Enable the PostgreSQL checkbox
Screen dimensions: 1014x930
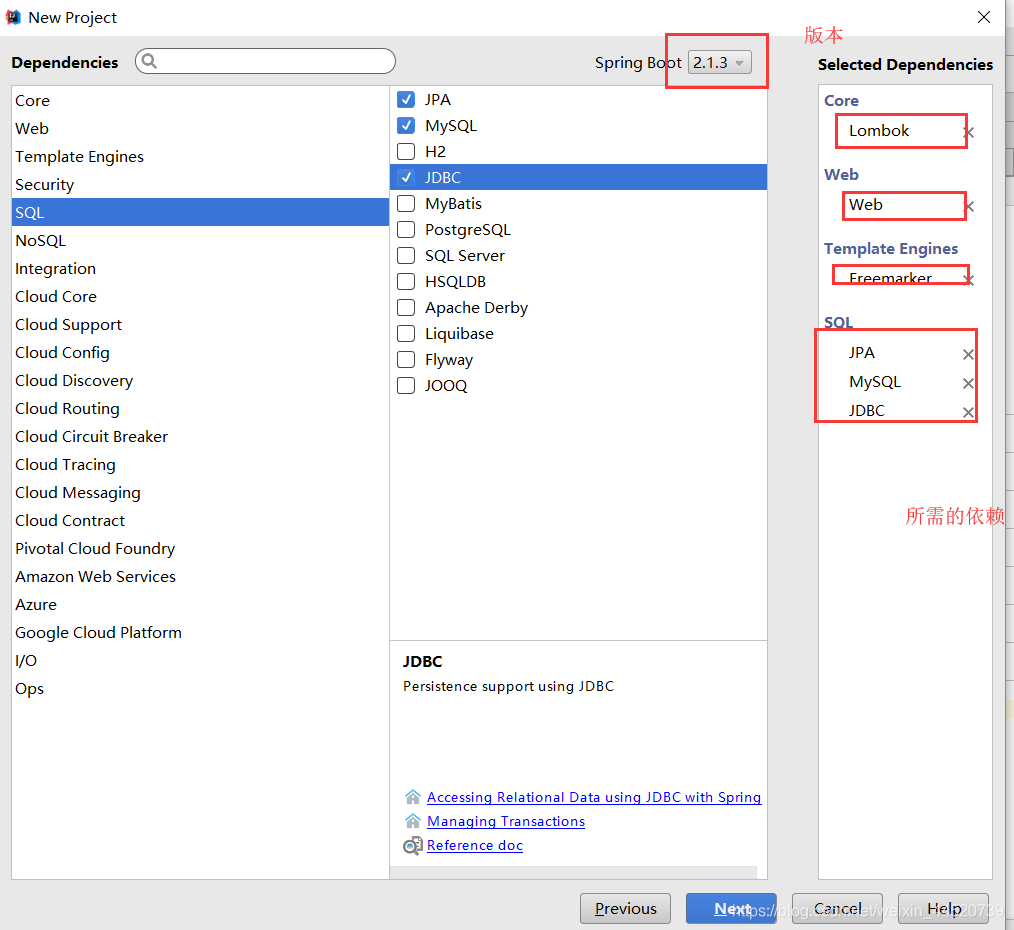coord(406,230)
